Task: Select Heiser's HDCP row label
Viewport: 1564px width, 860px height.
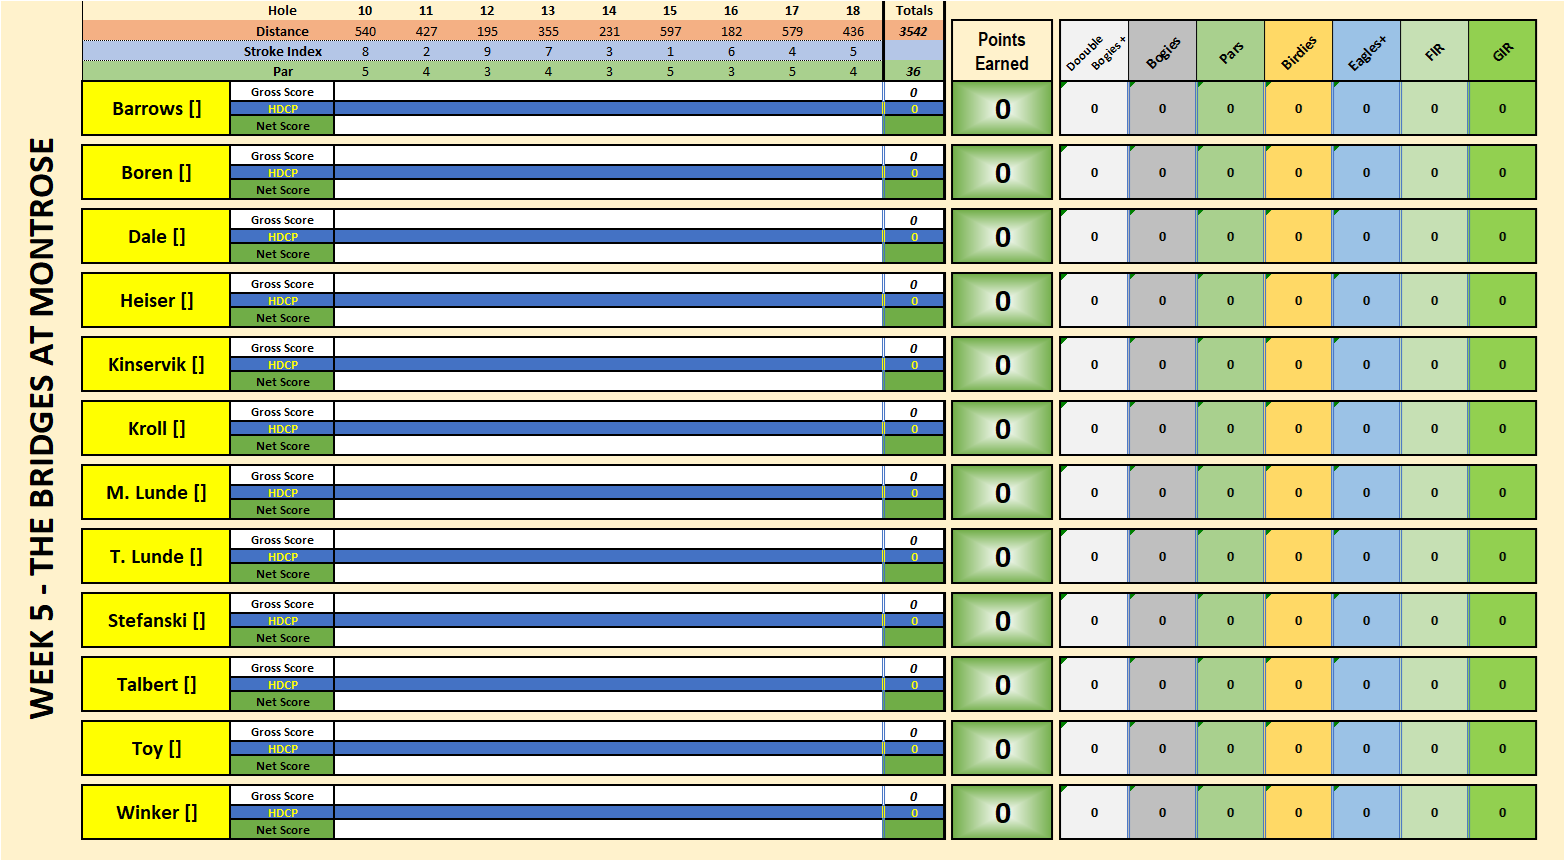Action: pyautogui.click(x=282, y=301)
